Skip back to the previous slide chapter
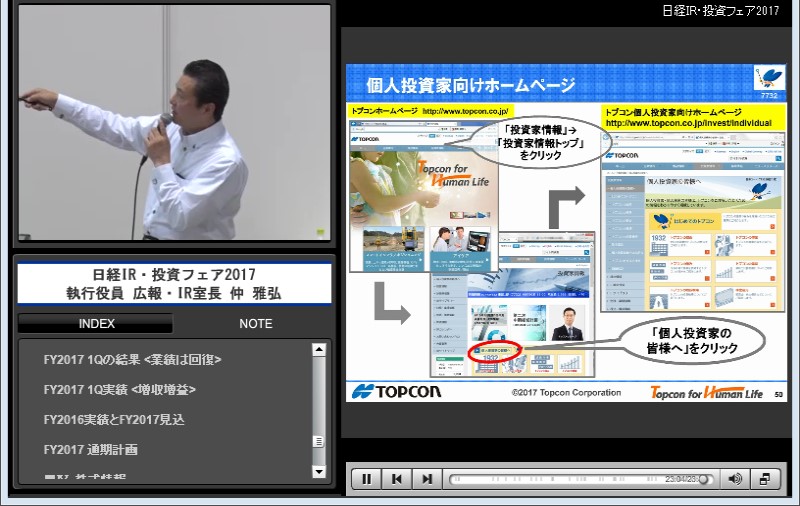 pyautogui.click(x=396, y=479)
